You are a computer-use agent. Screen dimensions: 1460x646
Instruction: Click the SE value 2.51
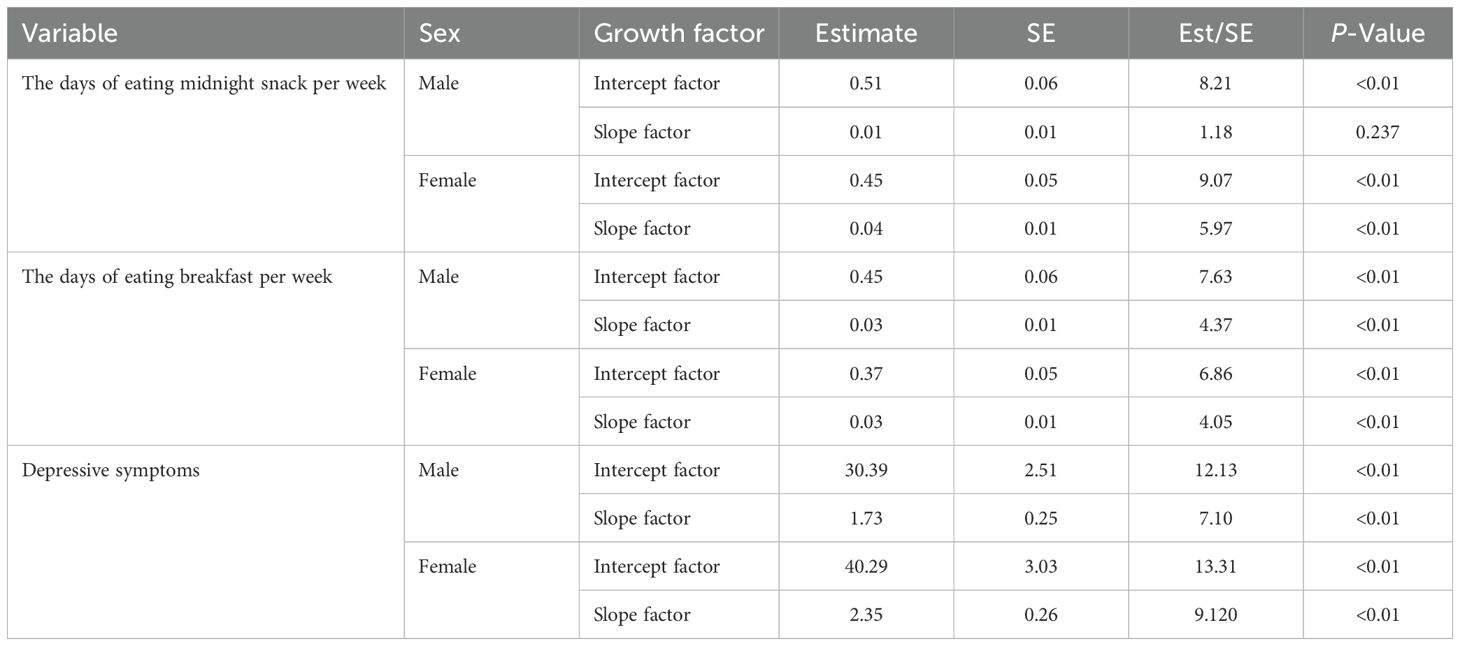coord(1041,470)
